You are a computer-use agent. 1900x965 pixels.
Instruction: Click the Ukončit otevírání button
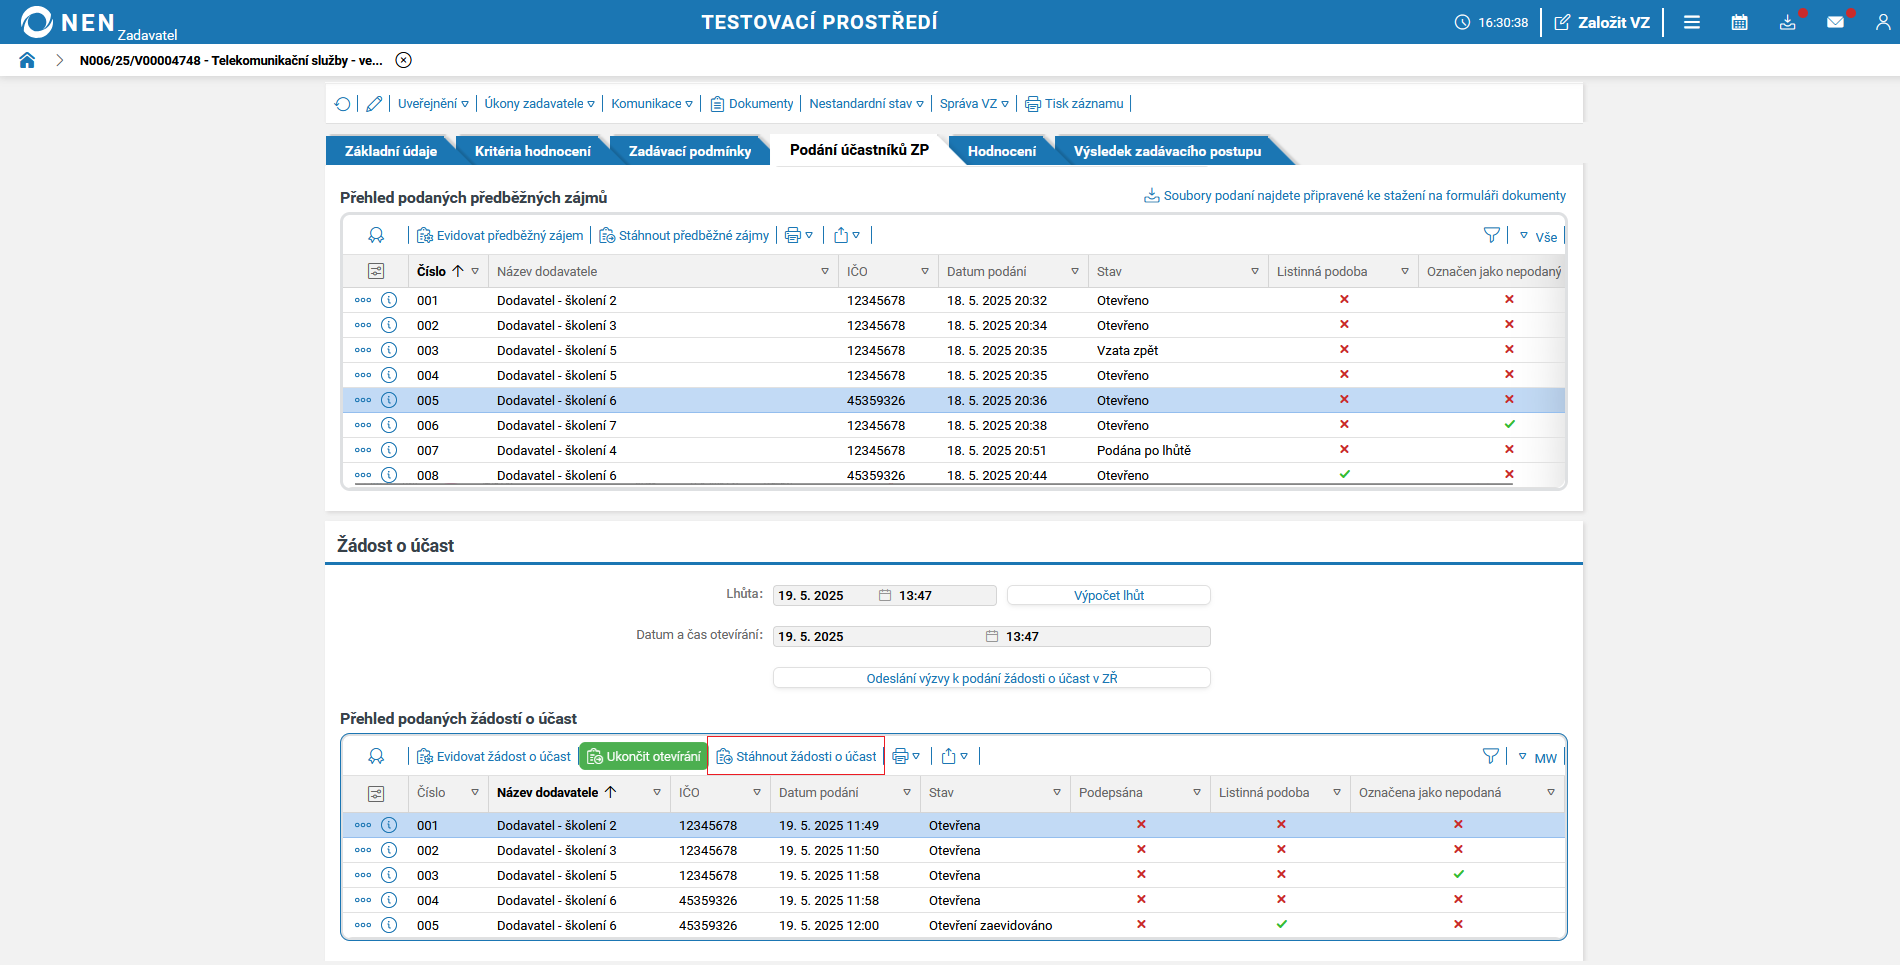coord(643,757)
